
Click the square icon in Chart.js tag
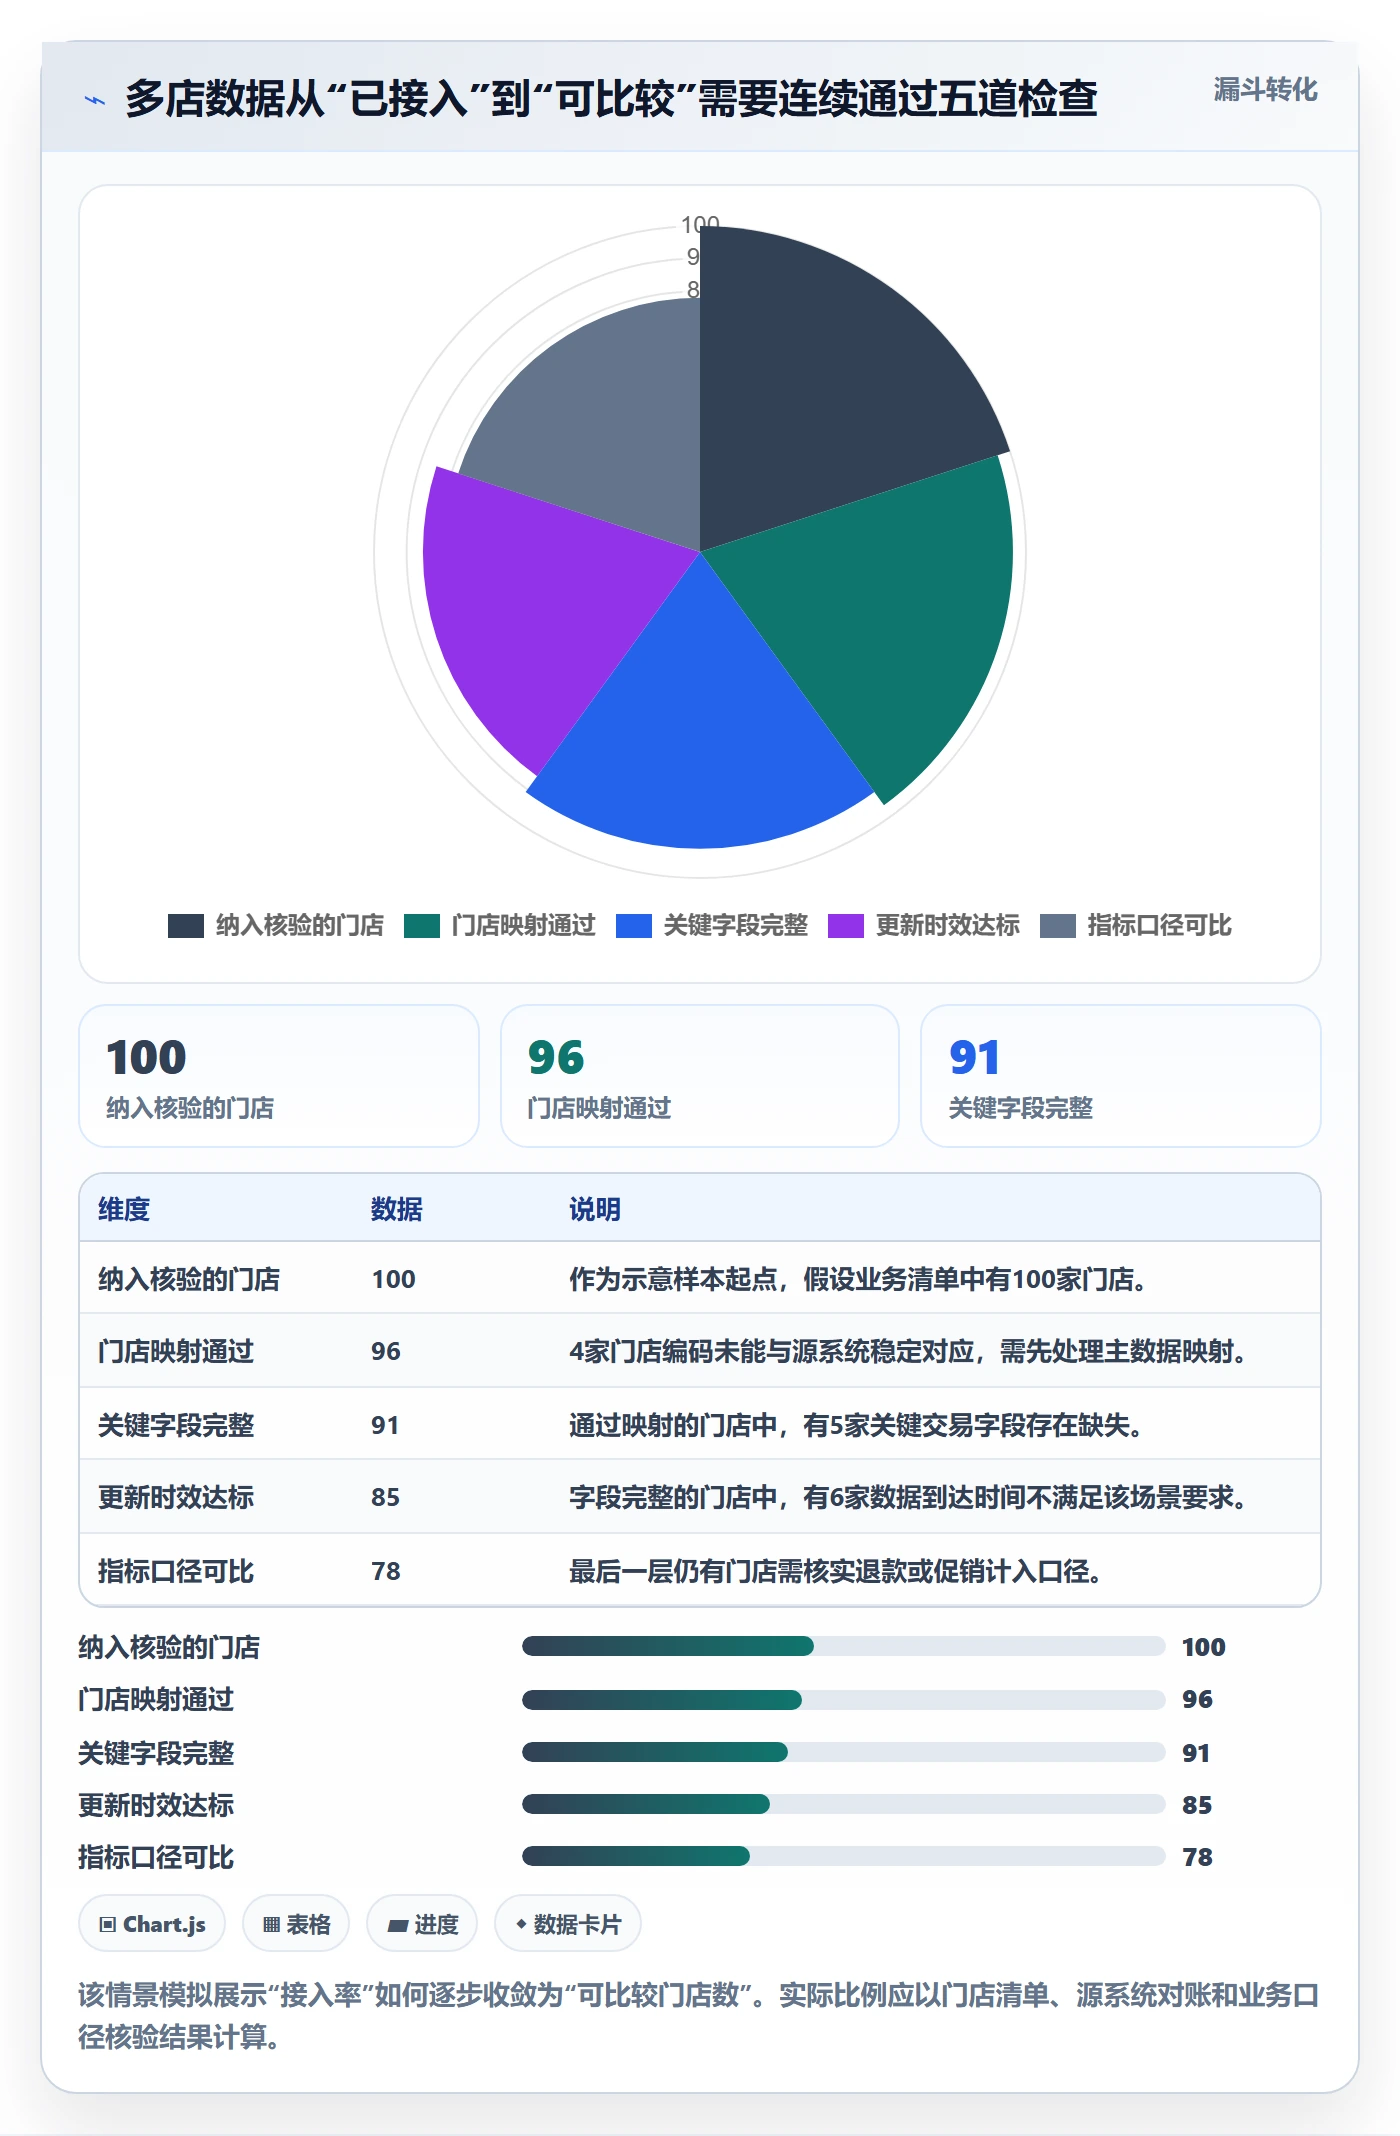point(108,1925)
